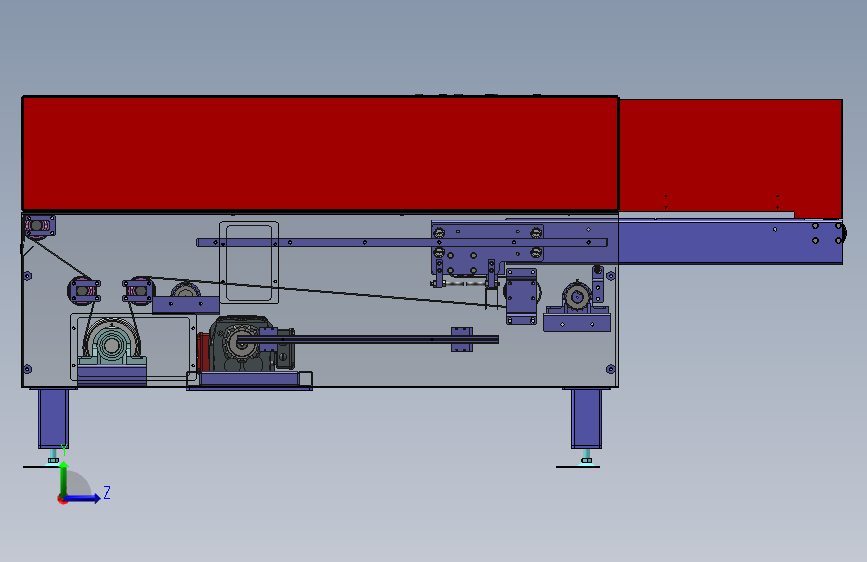Select the bearing unit in the top-left corner
867x562 pixels.
pos(39,226)
